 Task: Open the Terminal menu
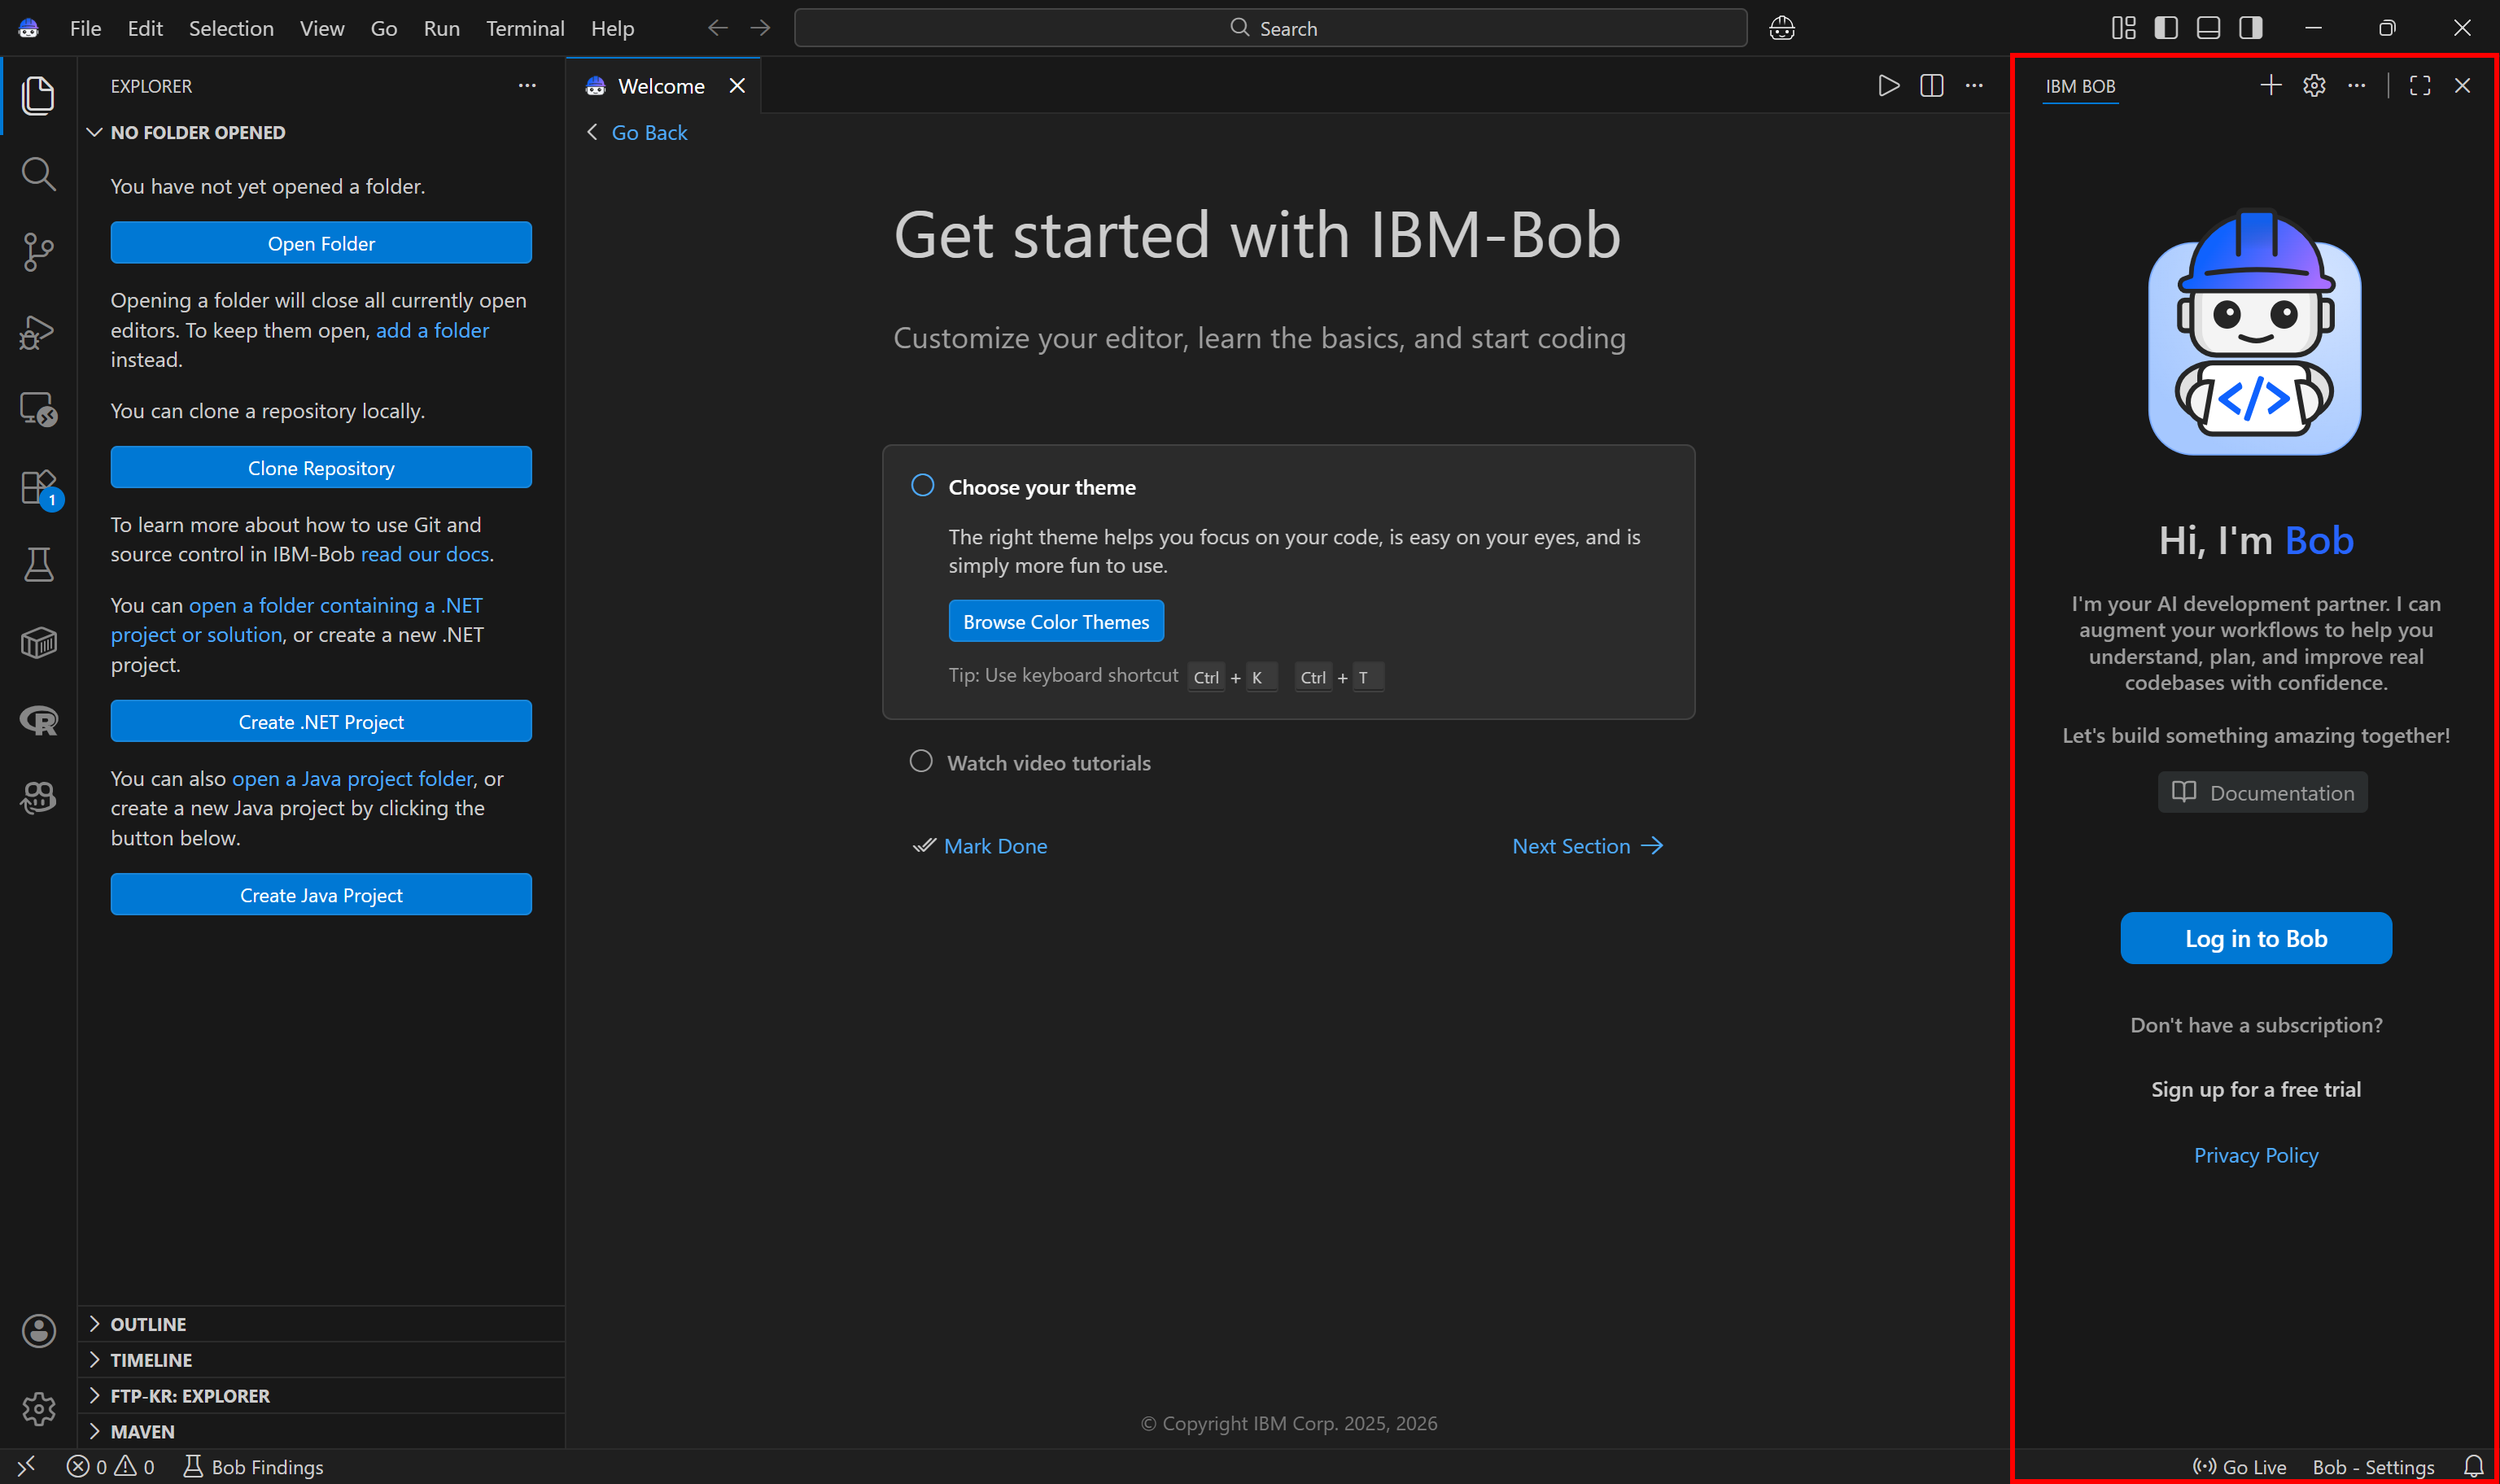(x=525, y=28)
